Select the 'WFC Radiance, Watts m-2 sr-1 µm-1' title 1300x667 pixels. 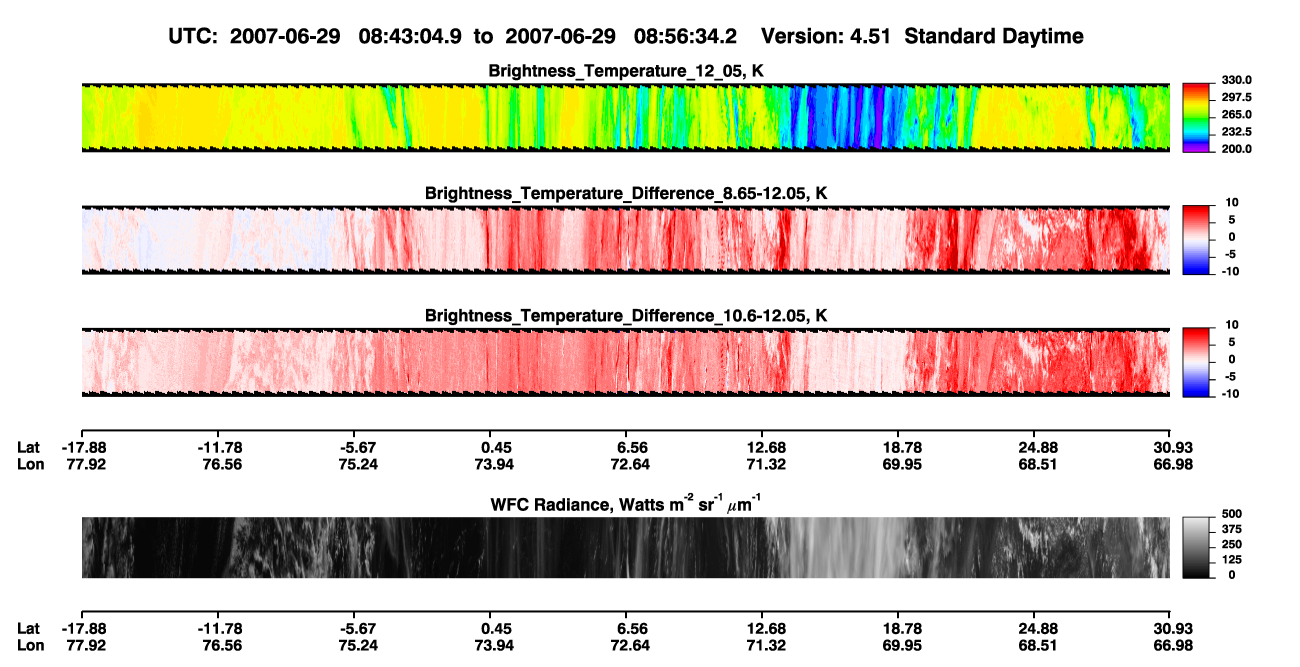626,503
